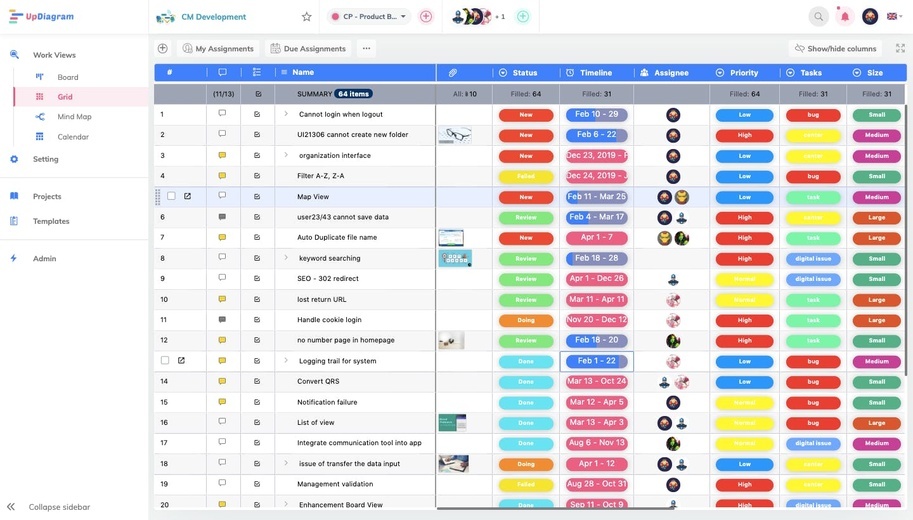Open Projects in sidebar
This screenshot has width=913, height=520.
pos(47,196)
